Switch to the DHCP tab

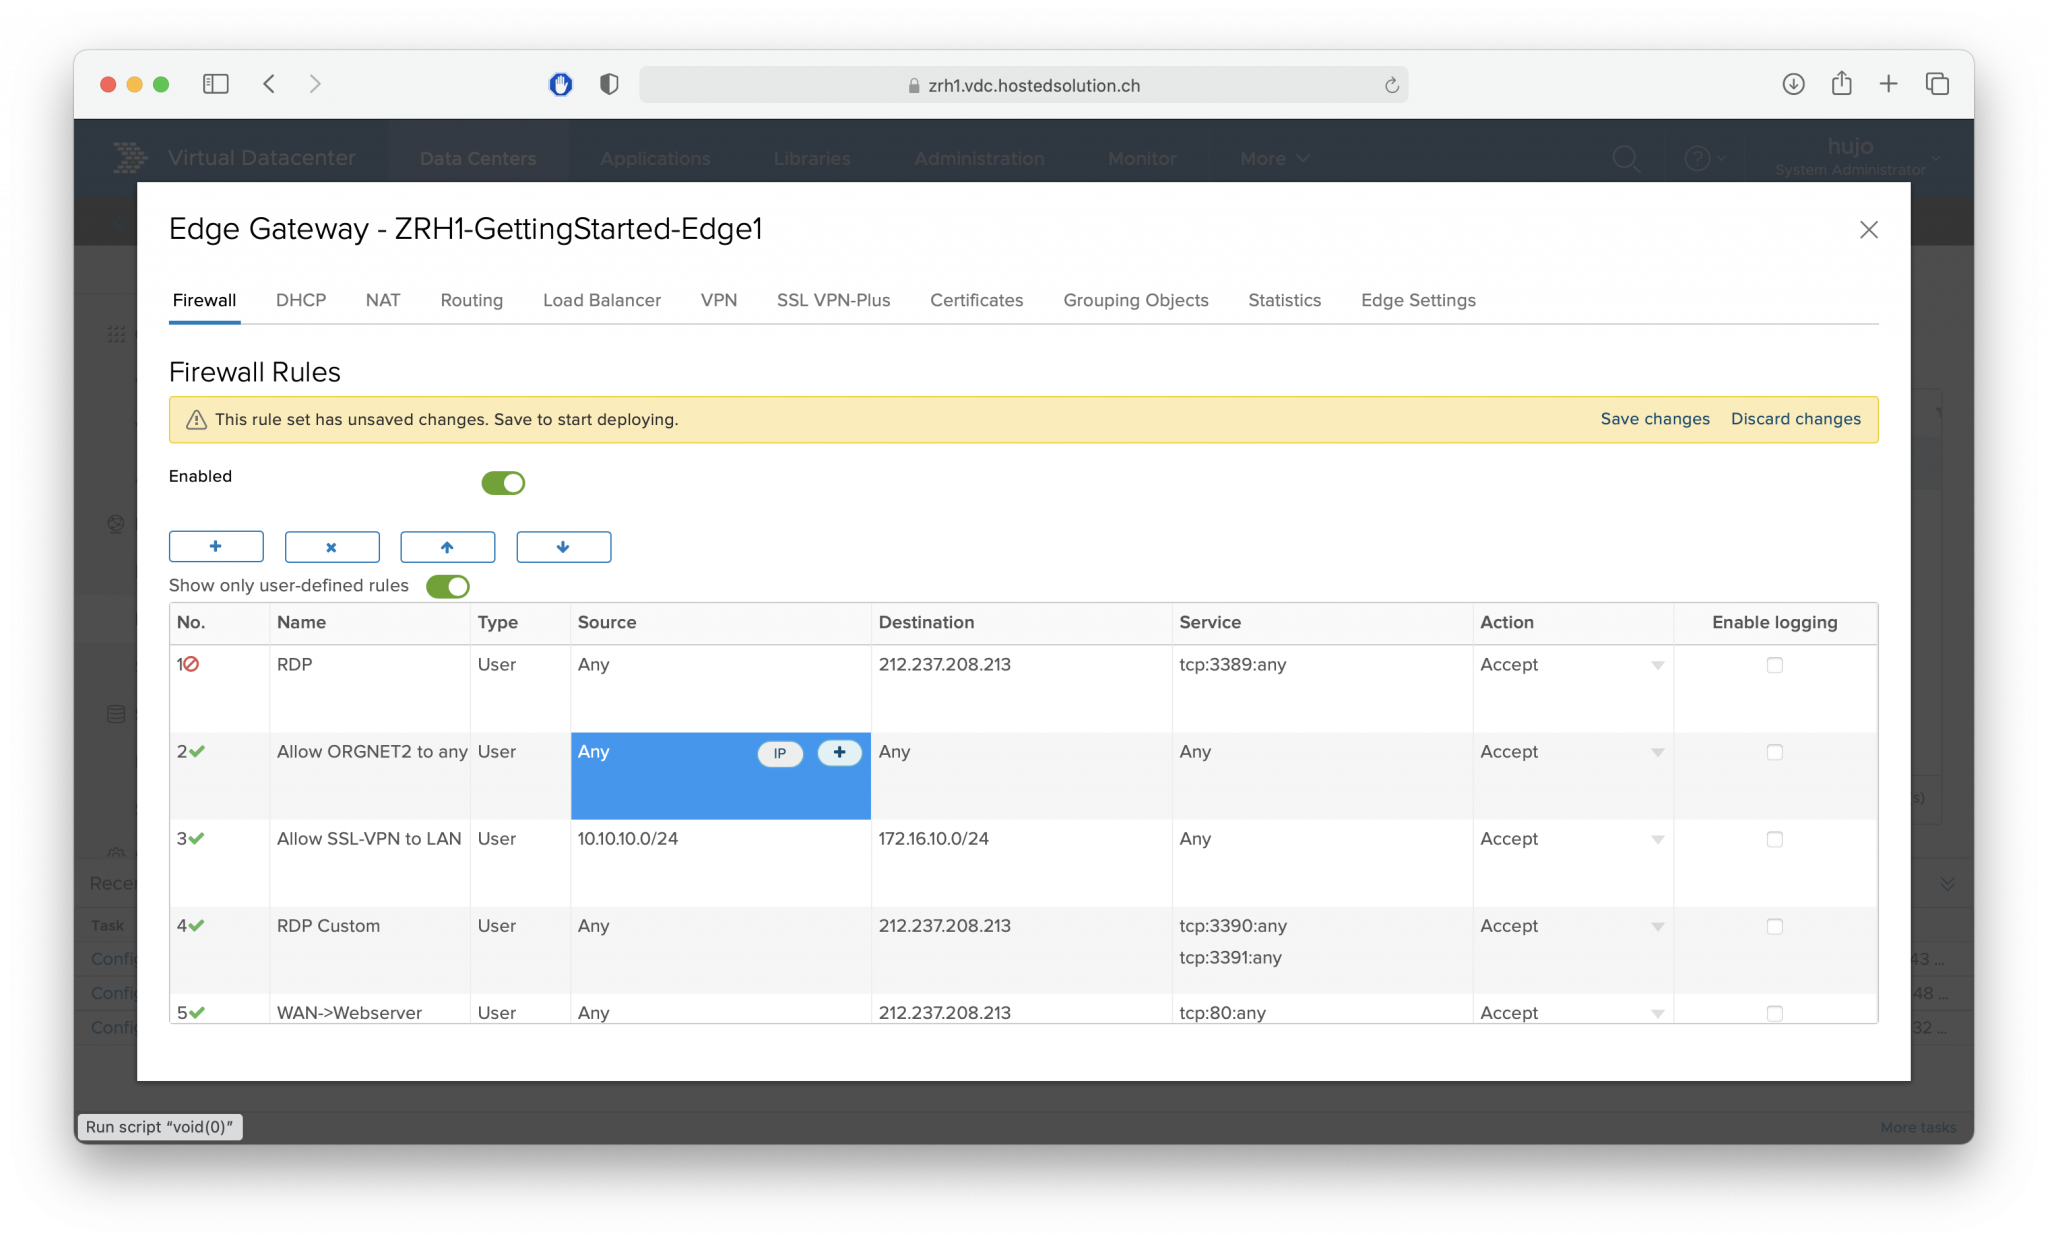[x=301, y=300]
